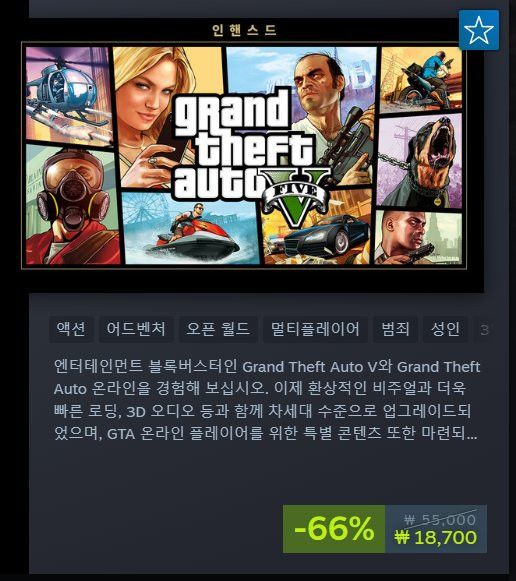Viewport: 516px width, 581px height.
Task: Open the 오픈 월드 tag
Action: click(x=218, y=329)
